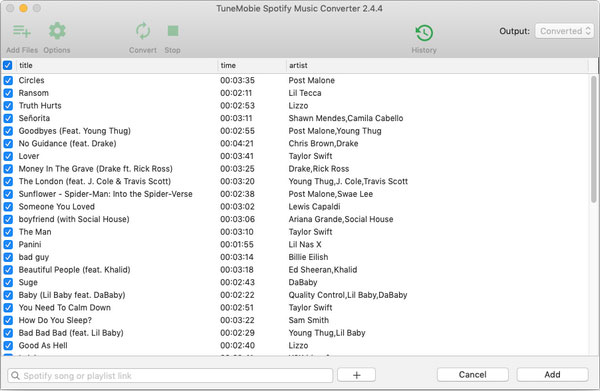The image size is (600, 391).
Task: Sort by the artist column header
Action: [x=437, y=65]
